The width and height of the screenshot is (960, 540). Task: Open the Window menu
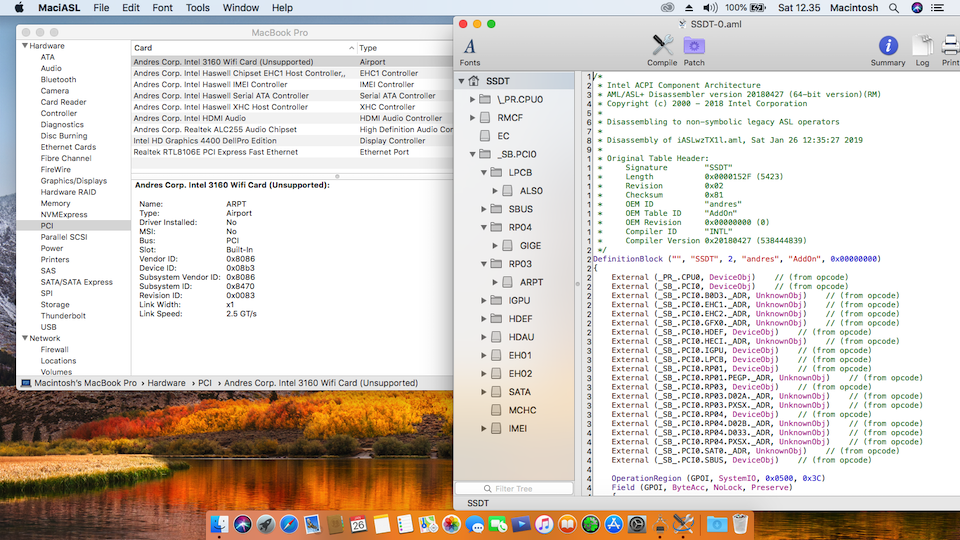(x=240, y=8)
